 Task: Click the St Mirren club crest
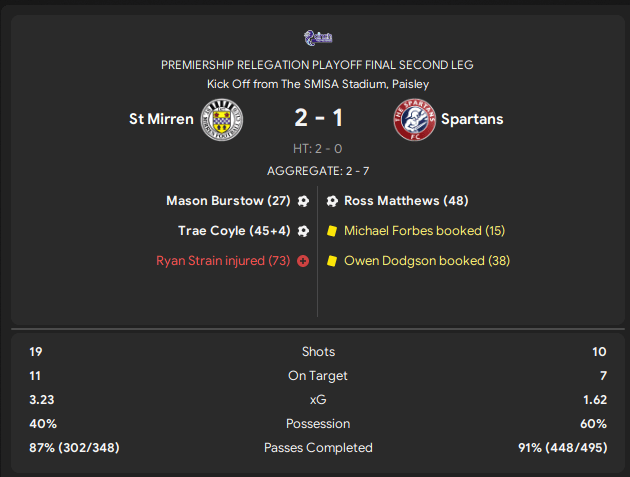(223, 120)
